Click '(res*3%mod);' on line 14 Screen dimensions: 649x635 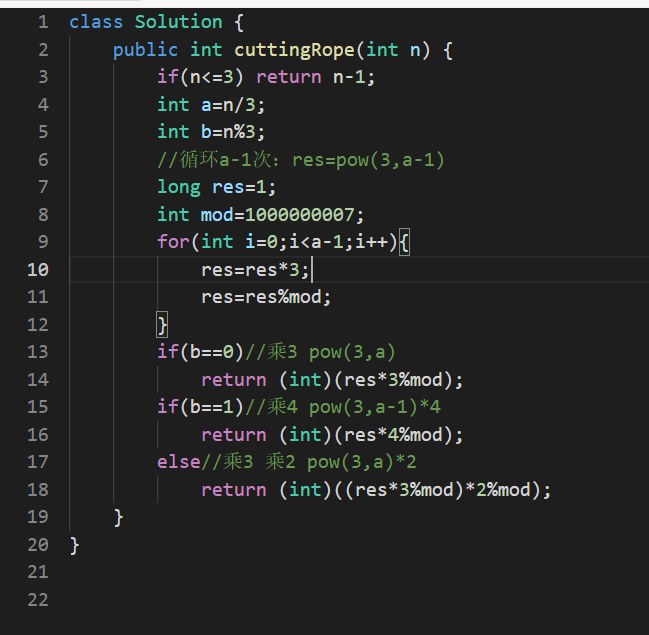[x=398, y=380]
